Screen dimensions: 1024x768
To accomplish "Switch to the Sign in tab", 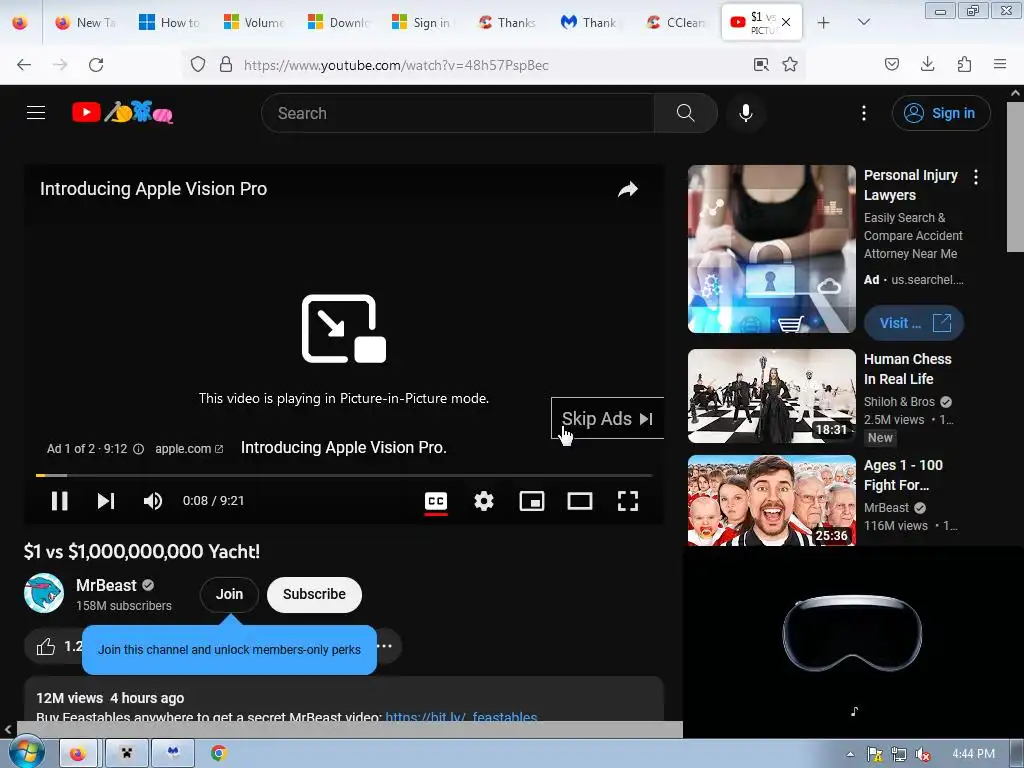I will 422,22.
